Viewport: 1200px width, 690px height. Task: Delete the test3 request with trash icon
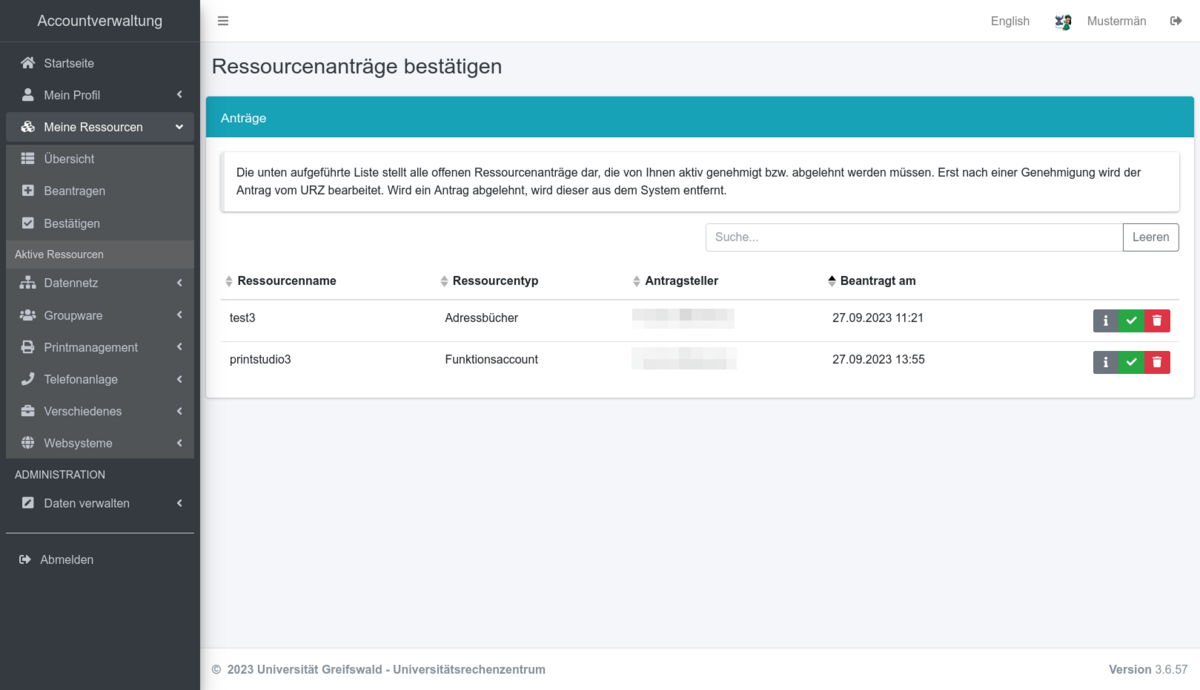pos(1157,321)
